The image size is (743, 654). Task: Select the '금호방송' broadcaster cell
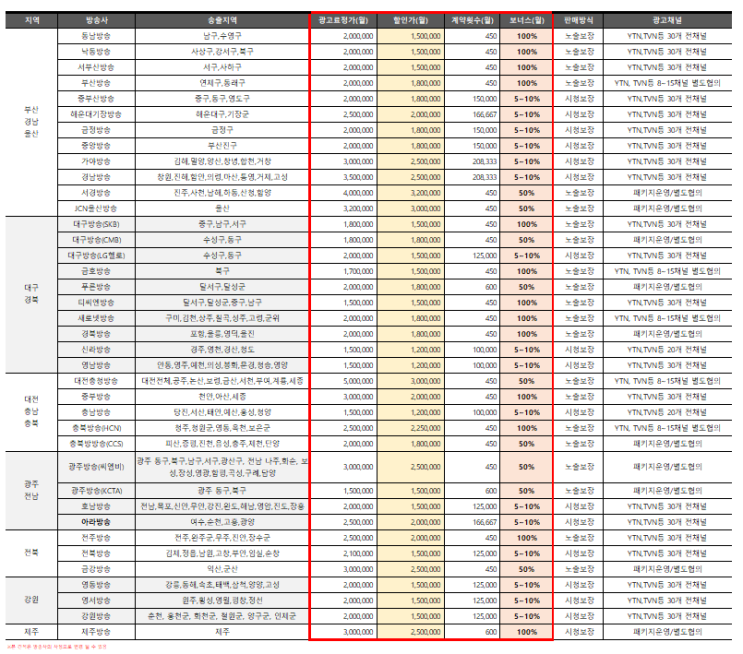pos(96,271)
